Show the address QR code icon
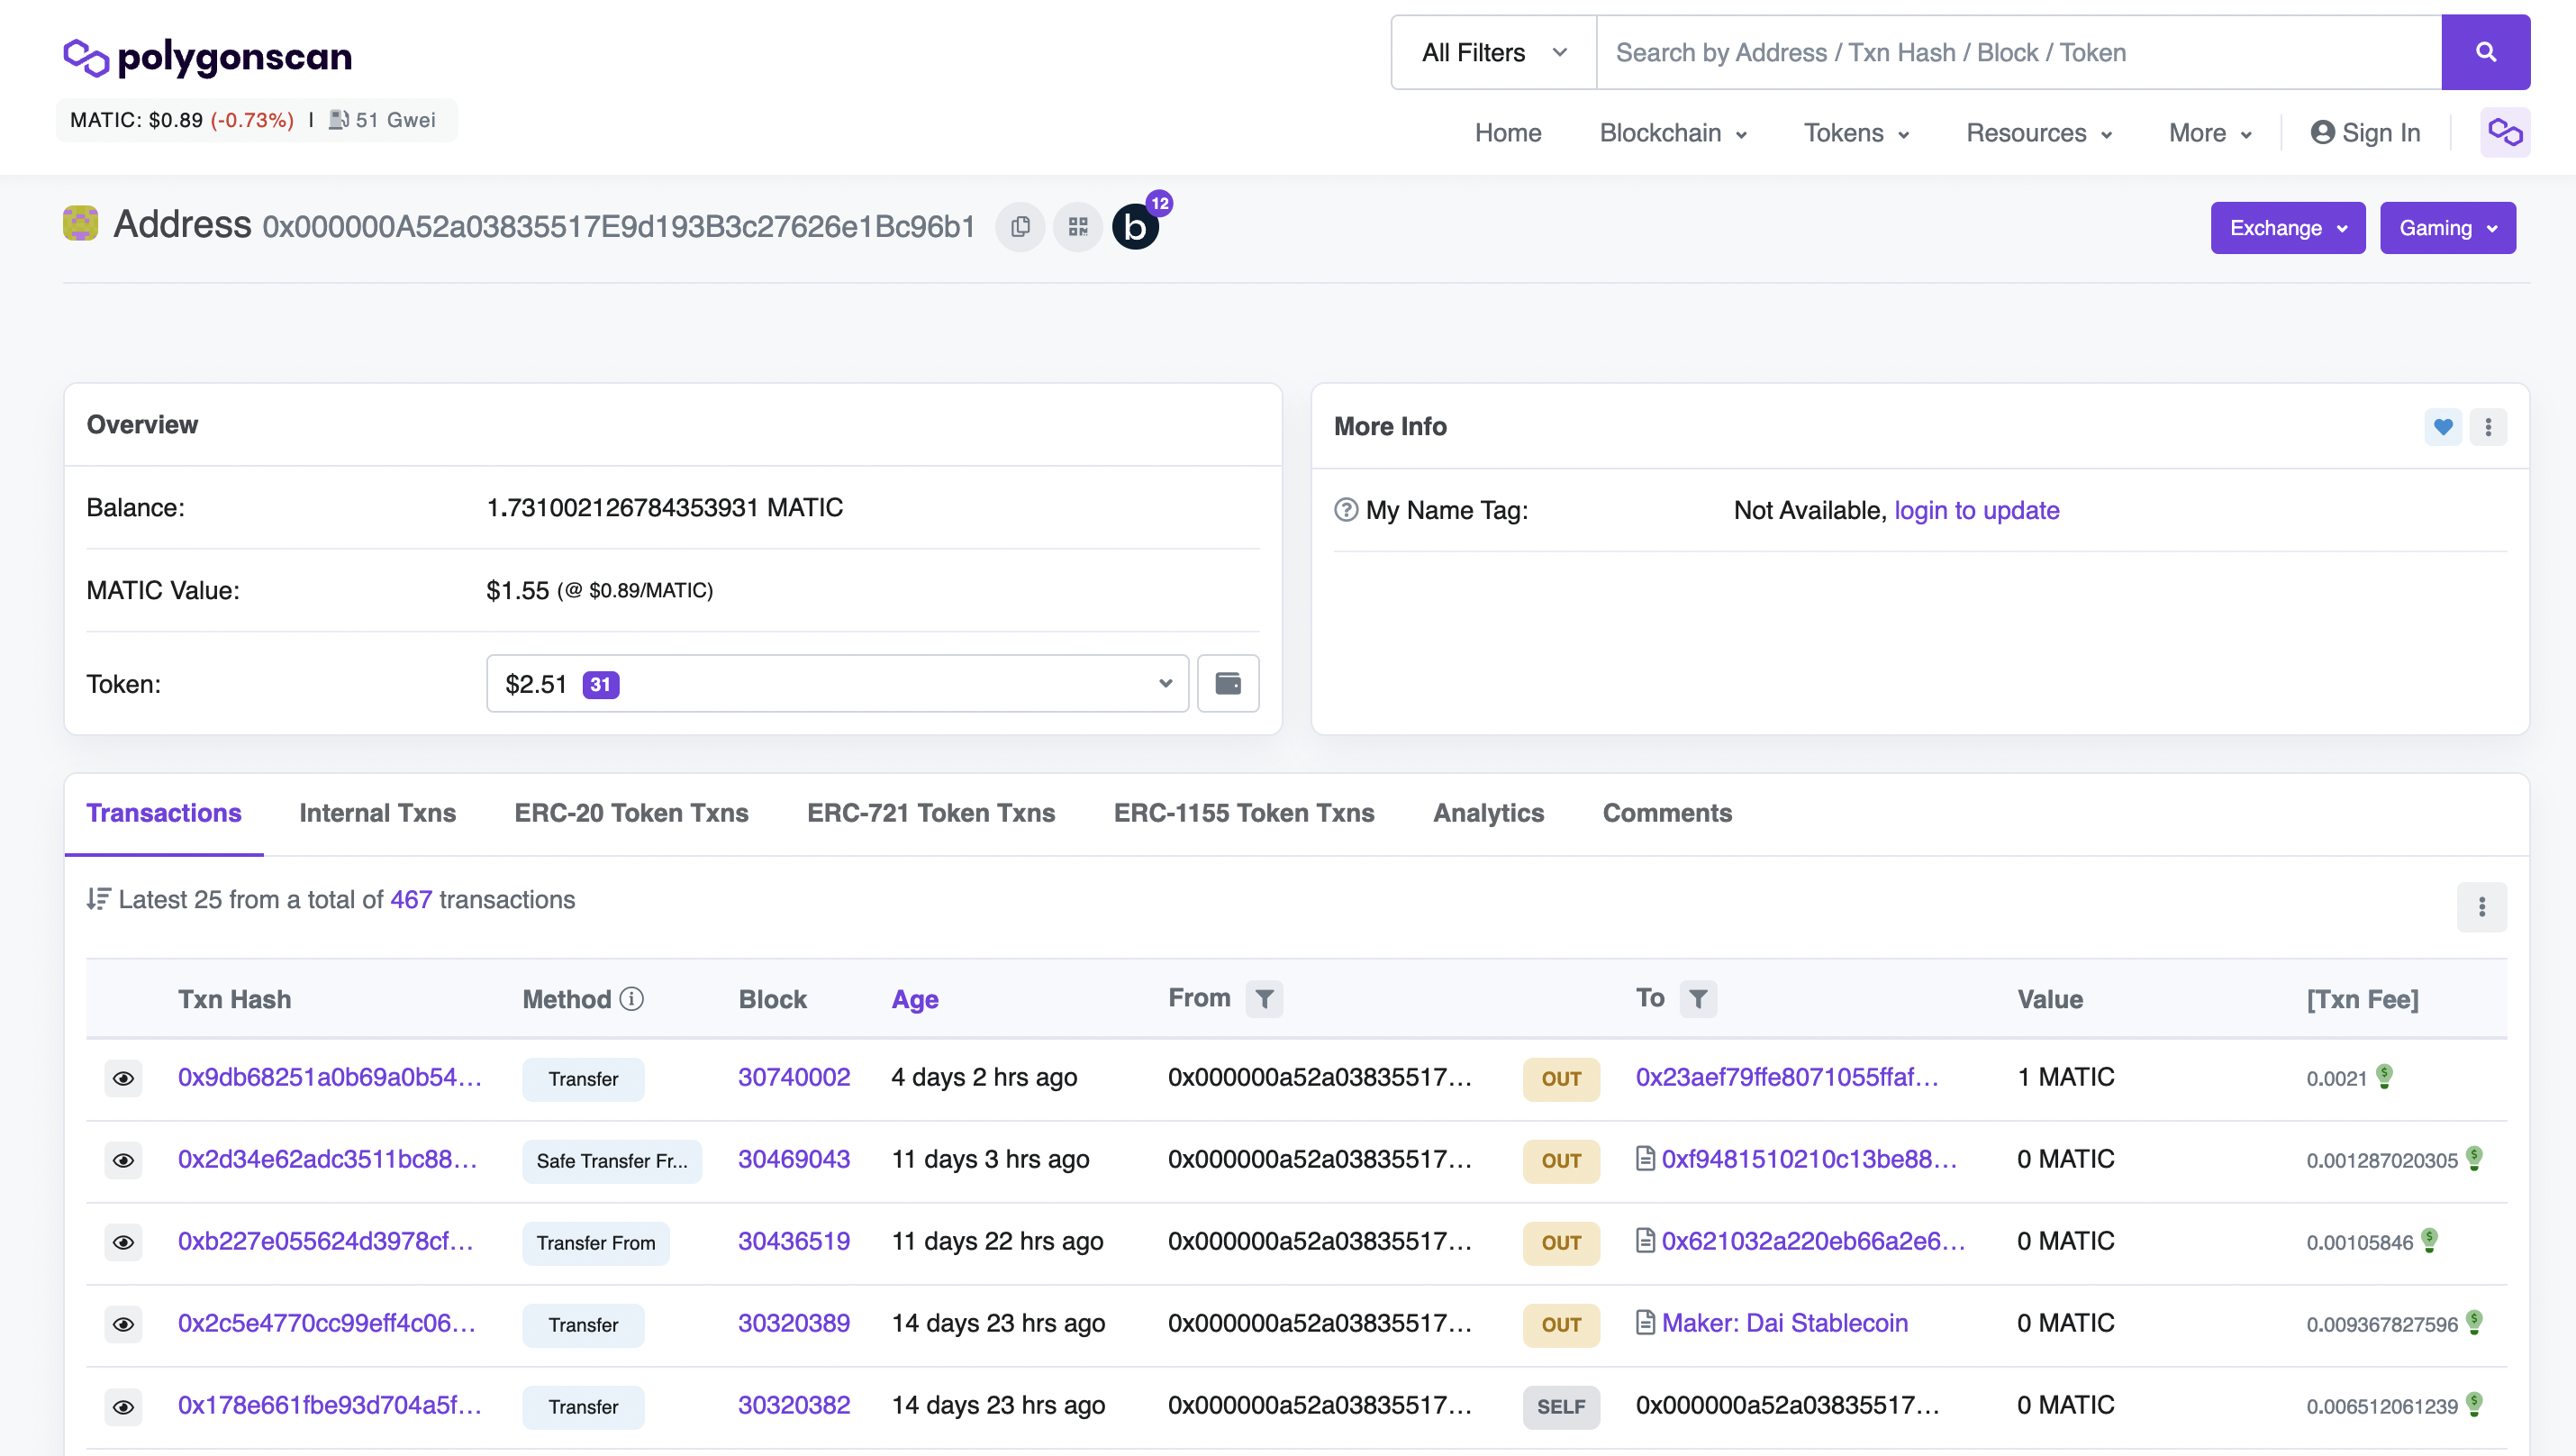The height and width of the screenshot is (1456, 2576). point(1077,227)
